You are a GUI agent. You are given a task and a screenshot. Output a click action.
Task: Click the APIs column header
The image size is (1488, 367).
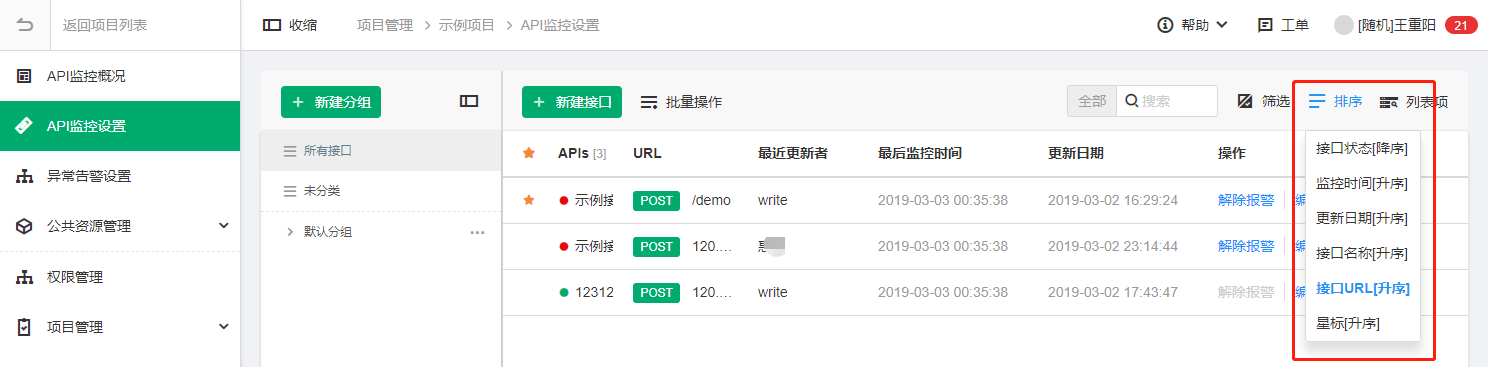(x=582, y=153)
